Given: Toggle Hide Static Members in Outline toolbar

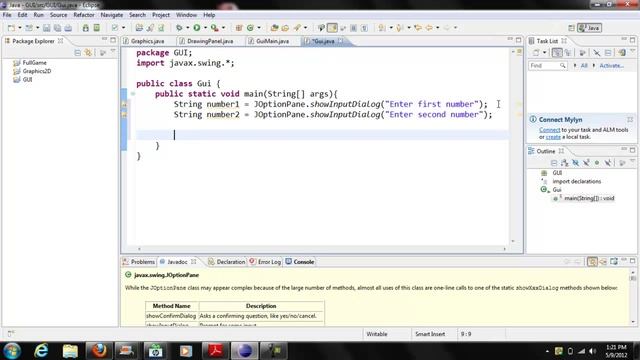Looking at the screenshot, I should pyautogui.click(x=586, y=163).
